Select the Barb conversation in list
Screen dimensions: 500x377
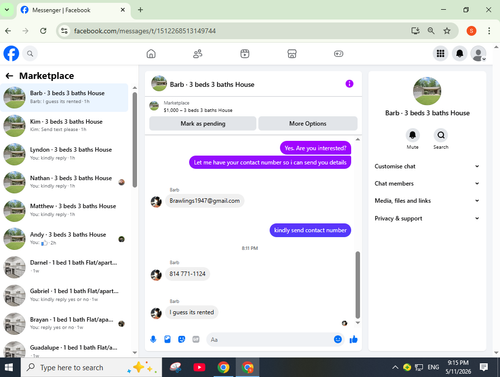coord(64,97)
